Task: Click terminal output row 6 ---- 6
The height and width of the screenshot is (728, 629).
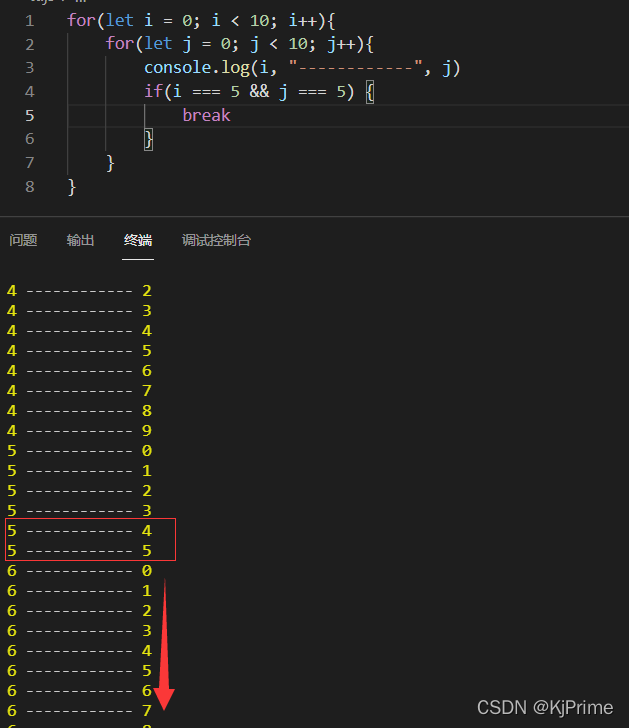Action: coord(79,691)
